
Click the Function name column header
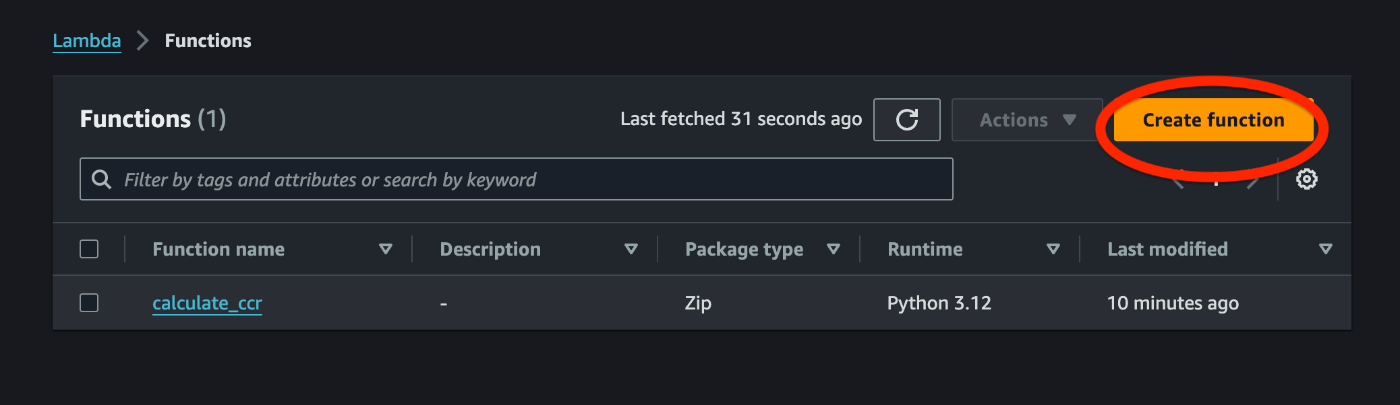tap(218, 249)
